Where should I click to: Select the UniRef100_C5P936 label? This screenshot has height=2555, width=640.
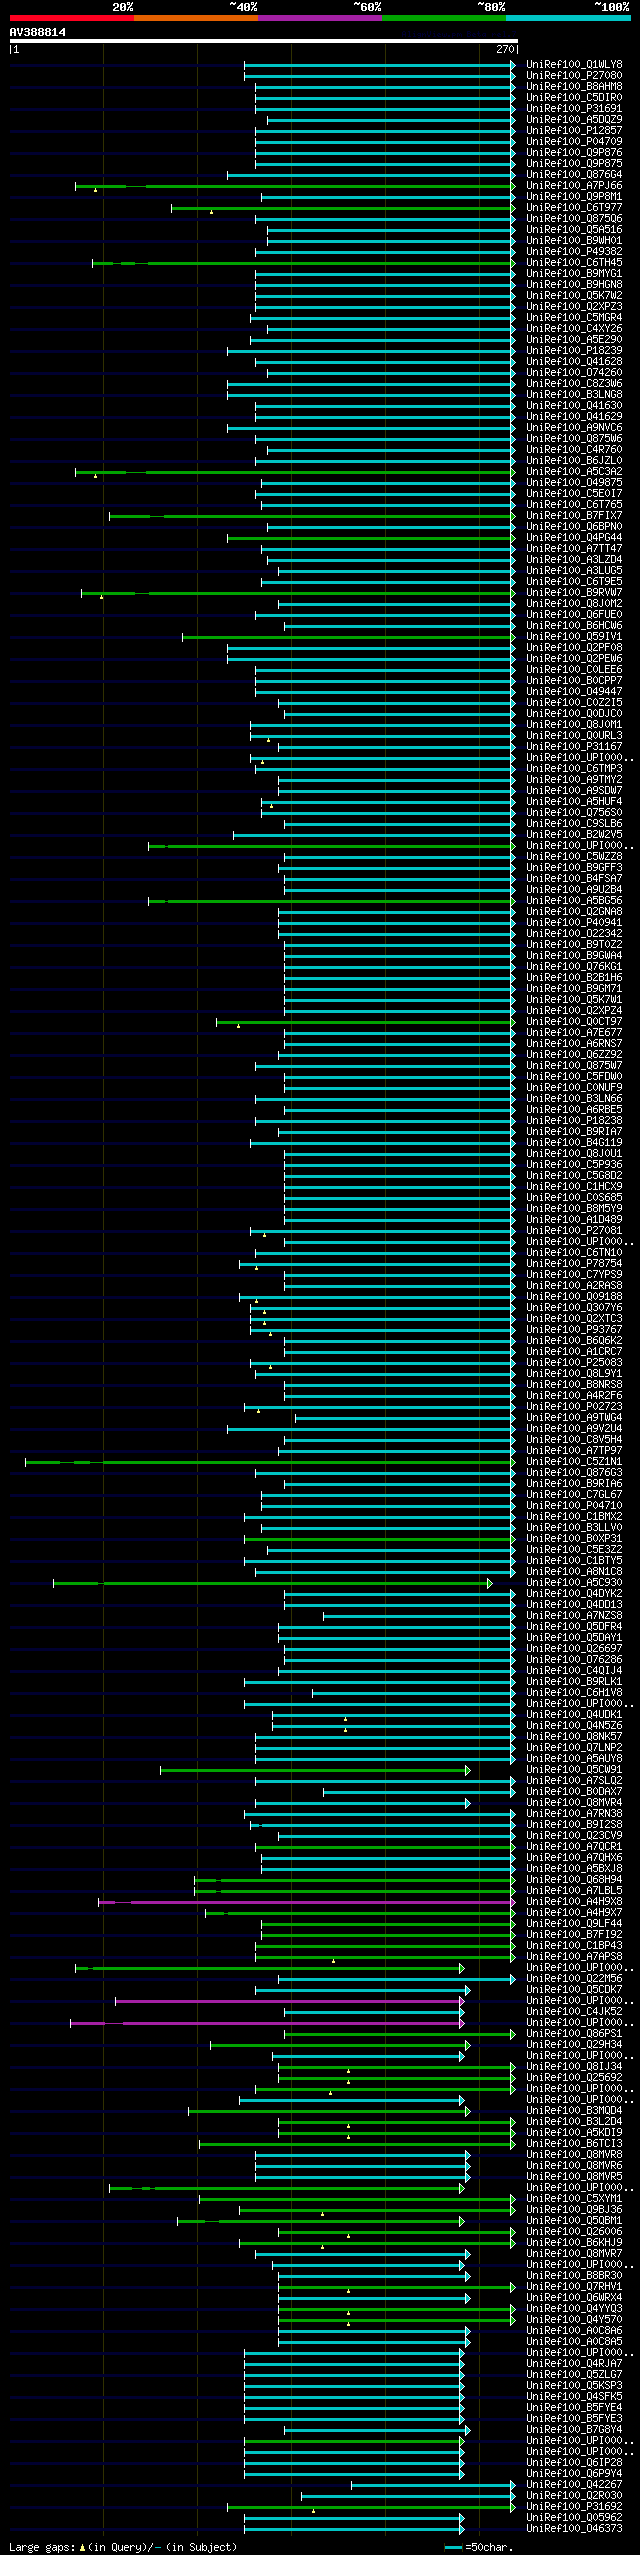574,1164
